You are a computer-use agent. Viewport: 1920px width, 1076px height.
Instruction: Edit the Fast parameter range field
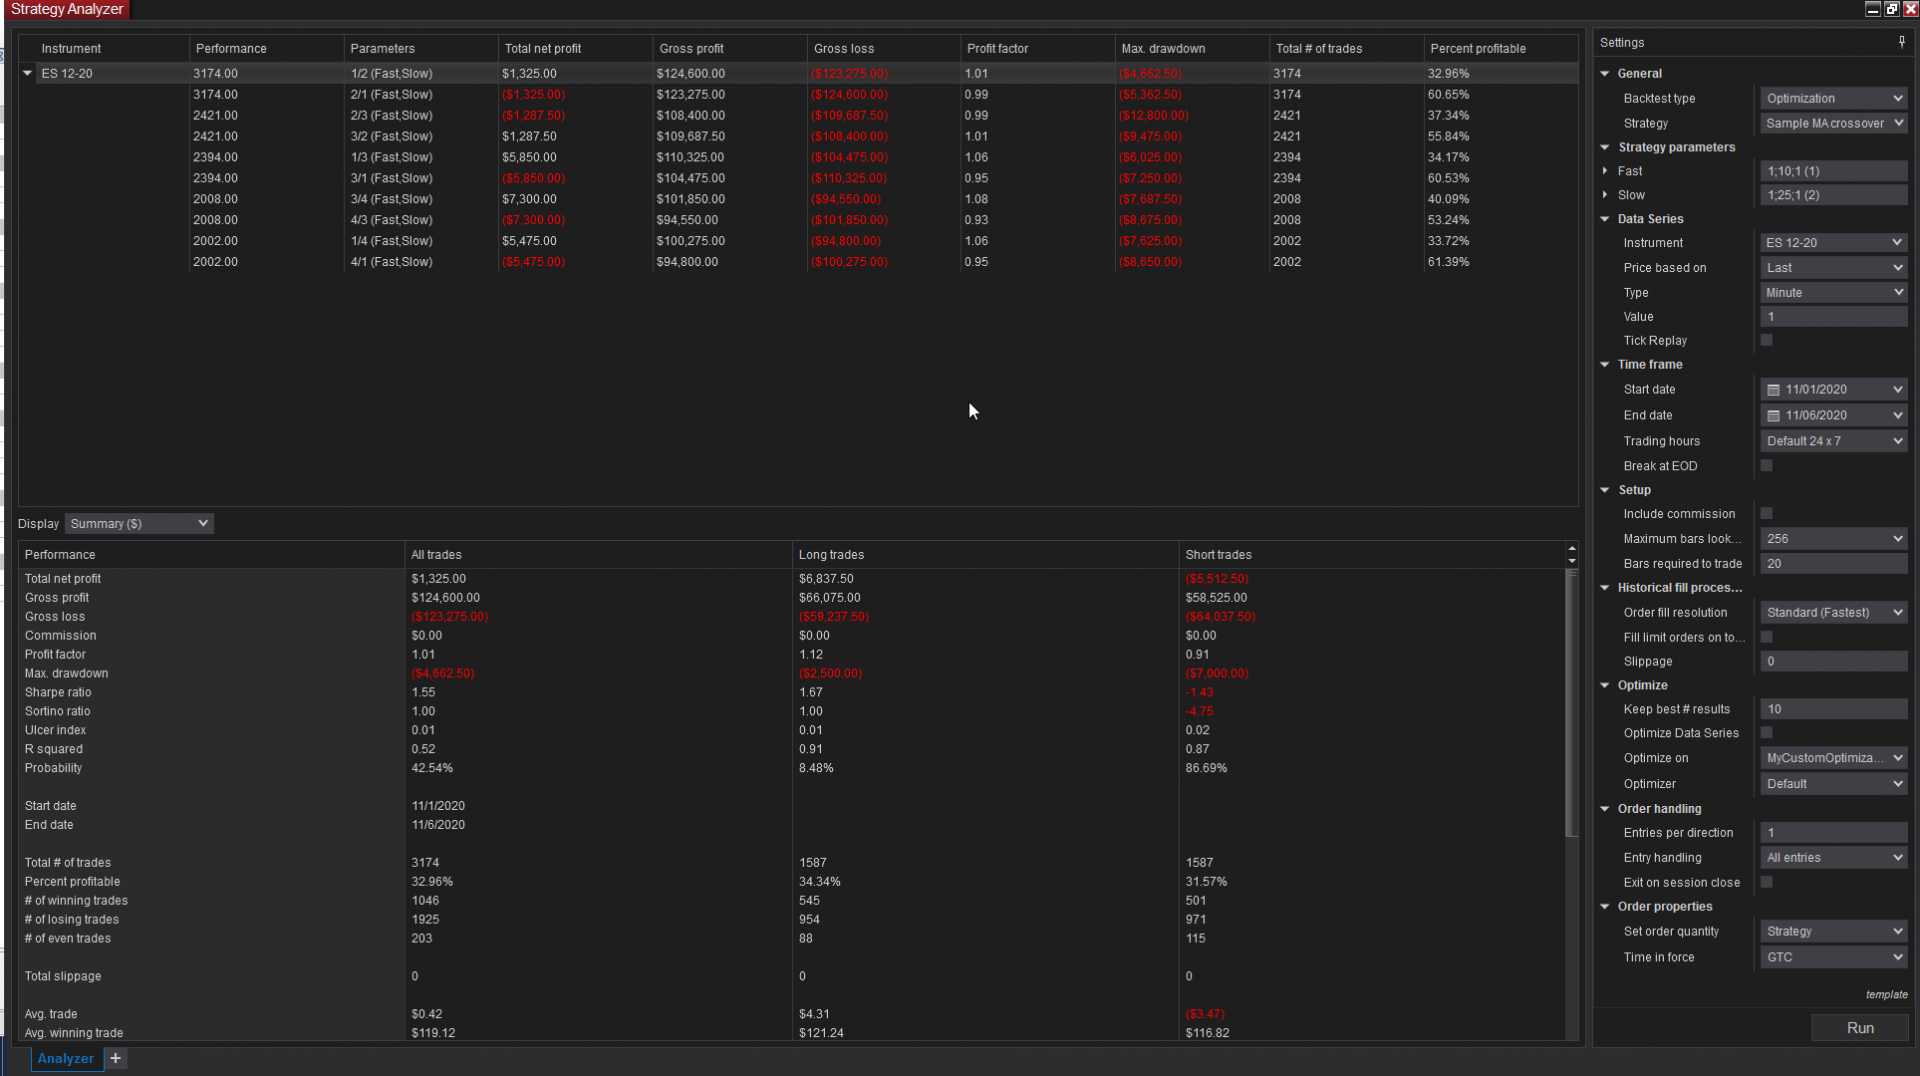coord(1834,171)
